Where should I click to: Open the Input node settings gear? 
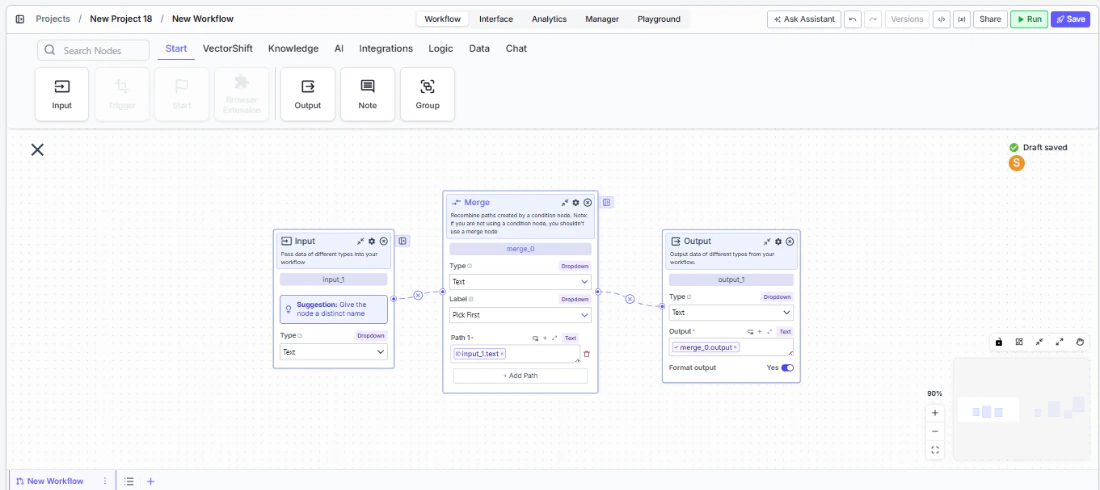[372, 241]
